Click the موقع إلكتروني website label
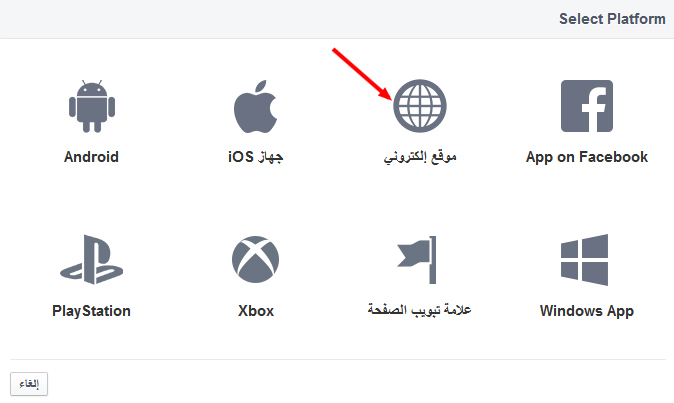Image resolution: width=674 pixels, height=403 pixels. 420,157
